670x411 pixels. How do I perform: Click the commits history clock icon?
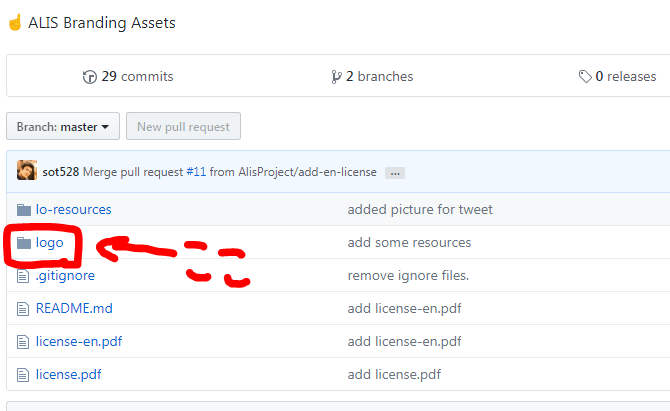(90, 77)
